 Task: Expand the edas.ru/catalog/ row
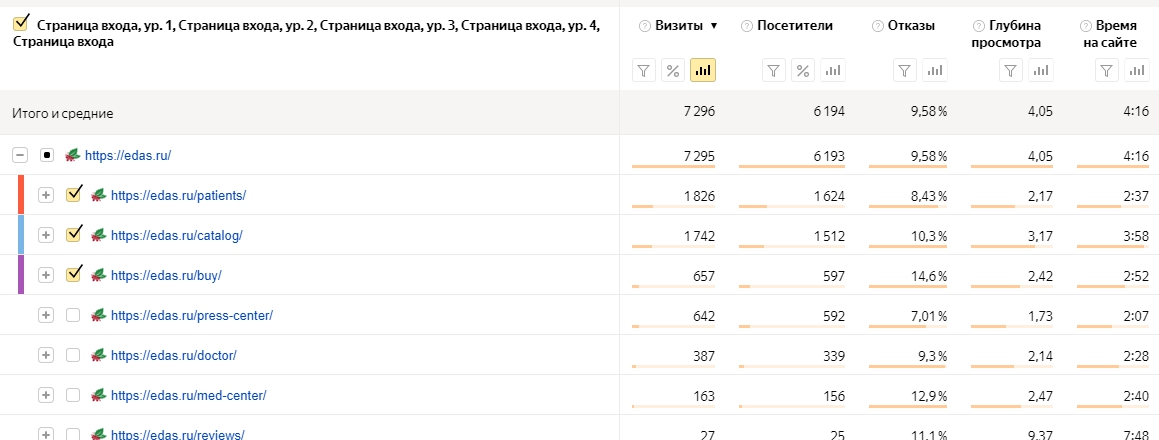(45, 235)
